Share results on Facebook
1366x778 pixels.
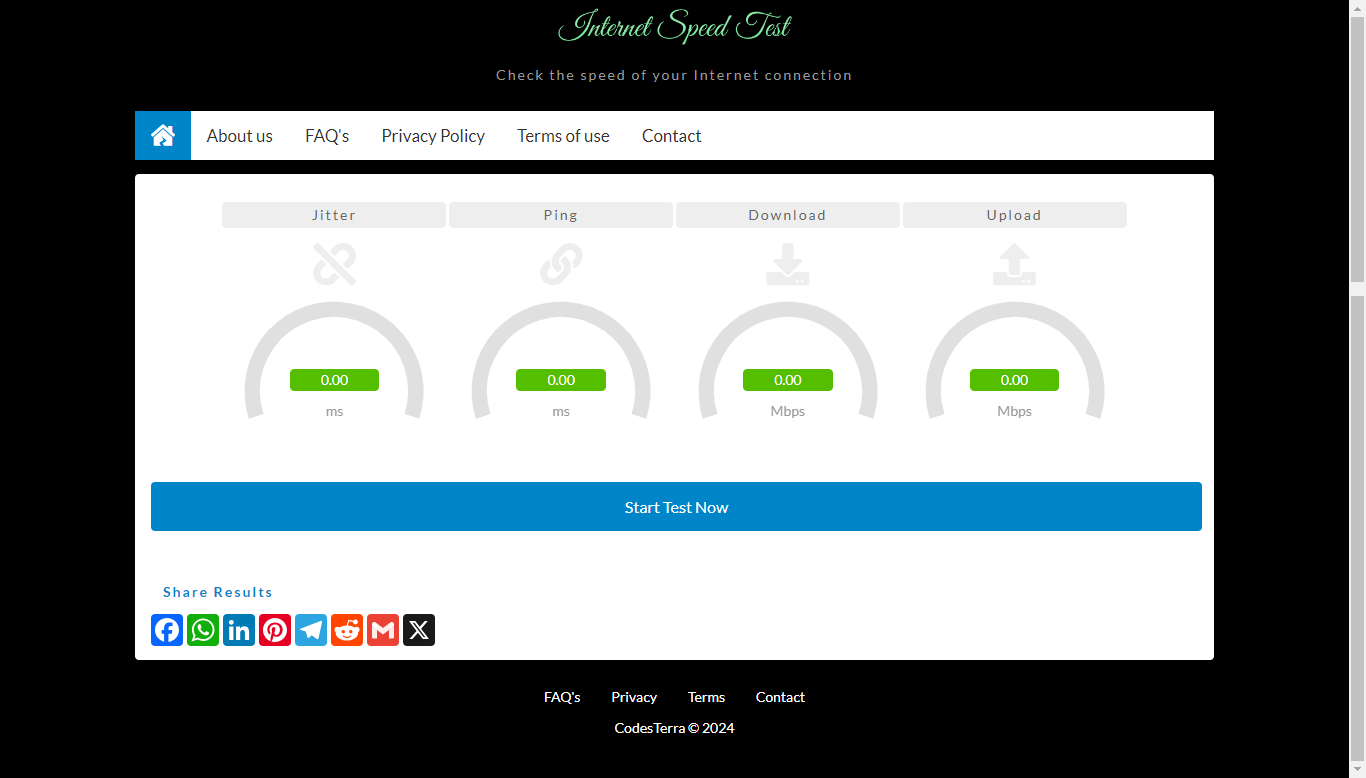point(167,630)
